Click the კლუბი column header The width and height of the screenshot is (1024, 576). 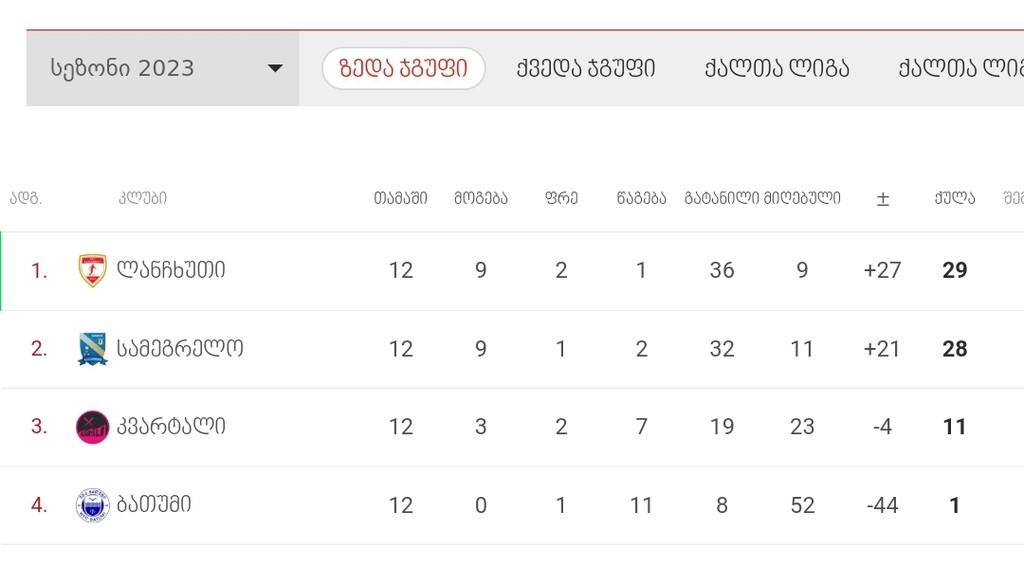(142, 198)
